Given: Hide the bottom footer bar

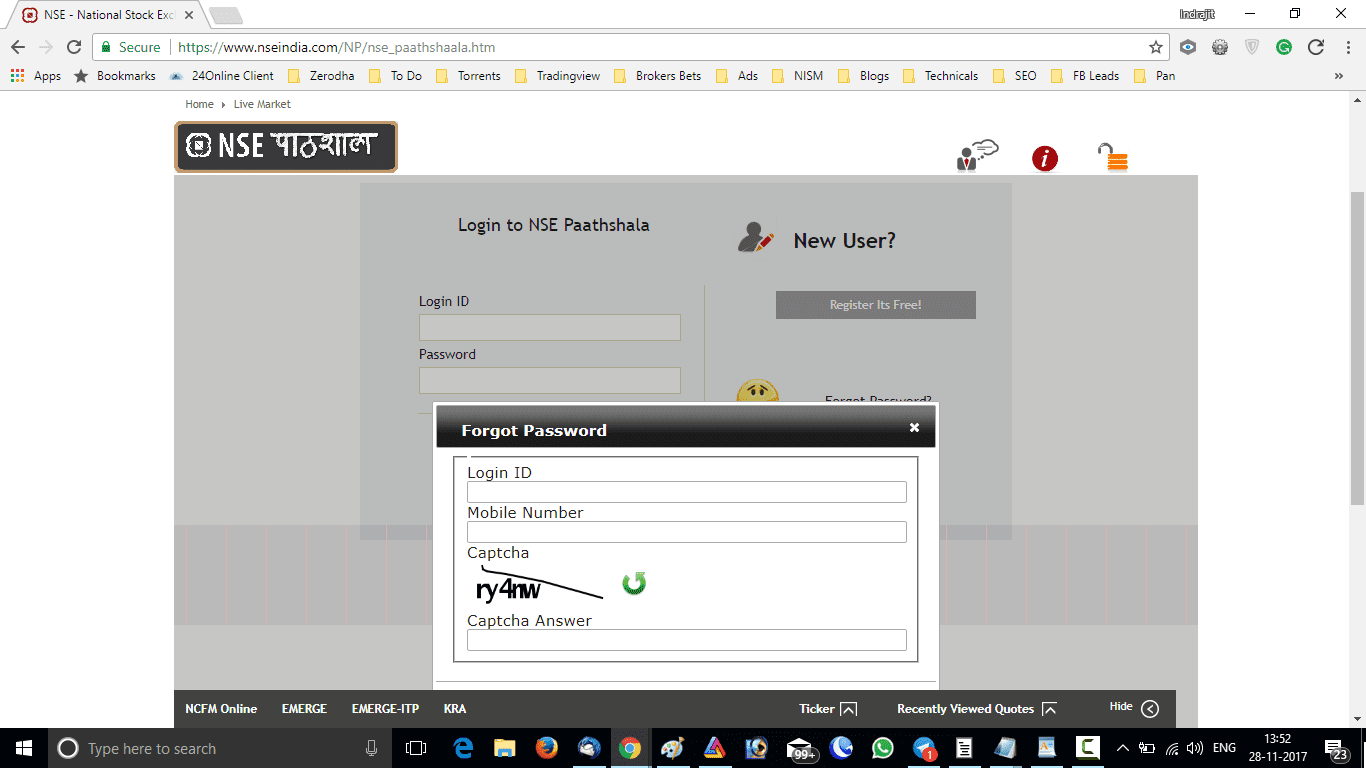Looking at the screenshot, I should (x=1134, y=708).
